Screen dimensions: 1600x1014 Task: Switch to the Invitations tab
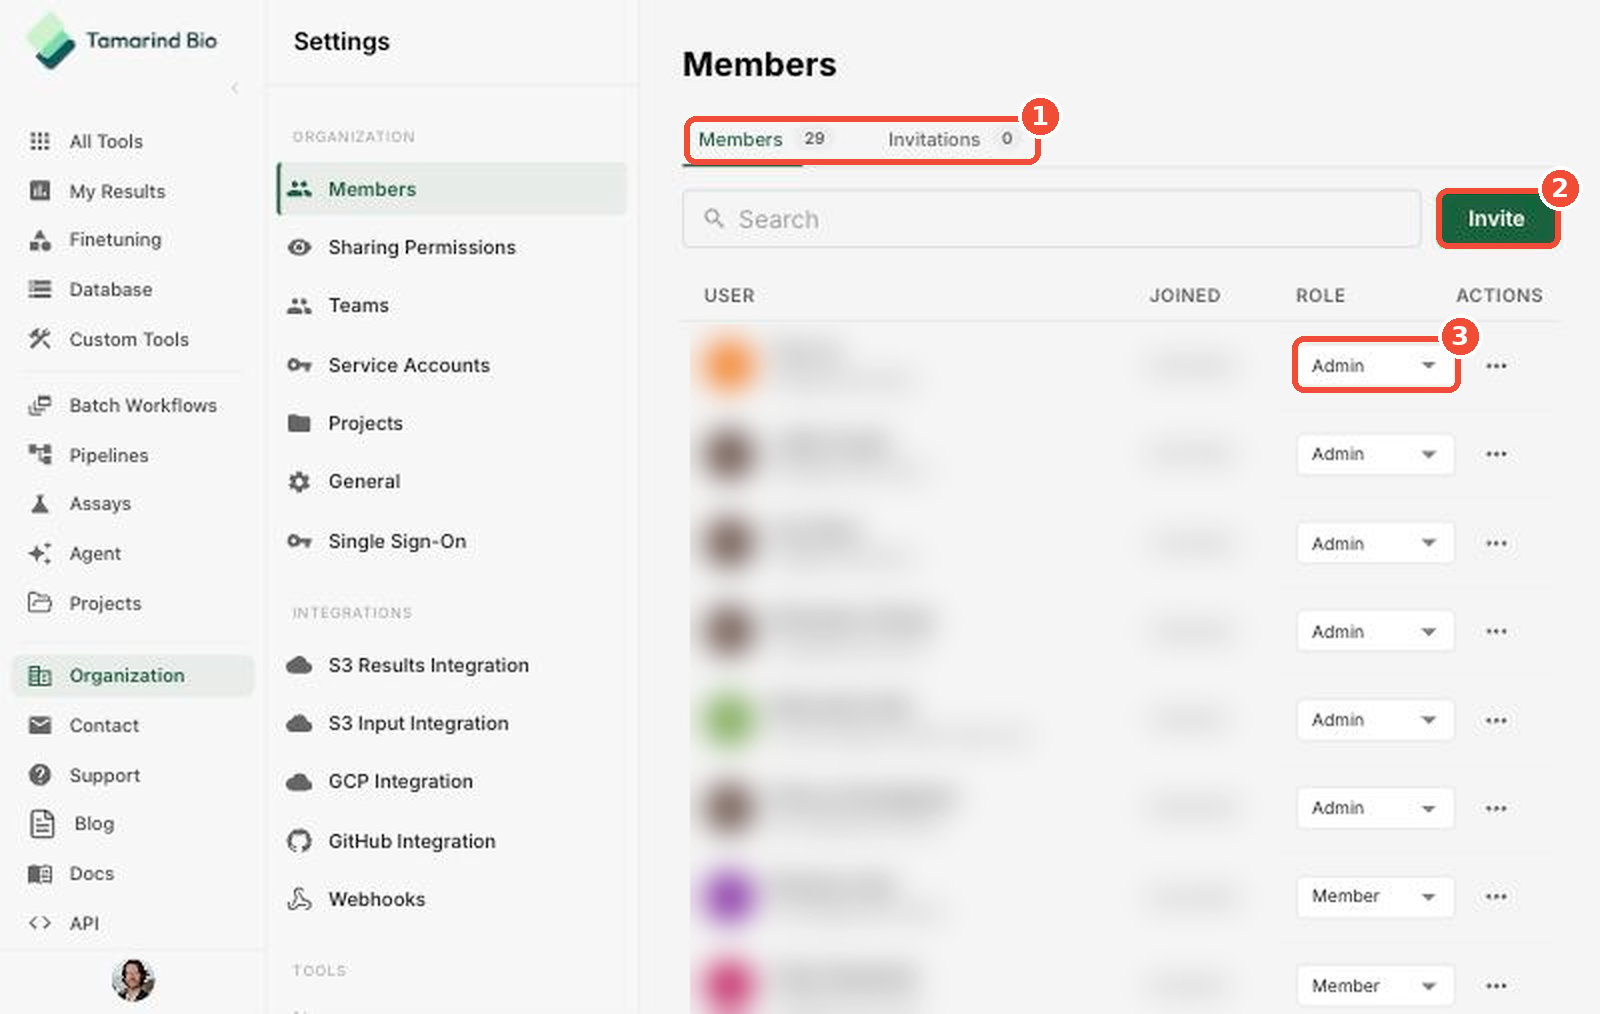951,139
